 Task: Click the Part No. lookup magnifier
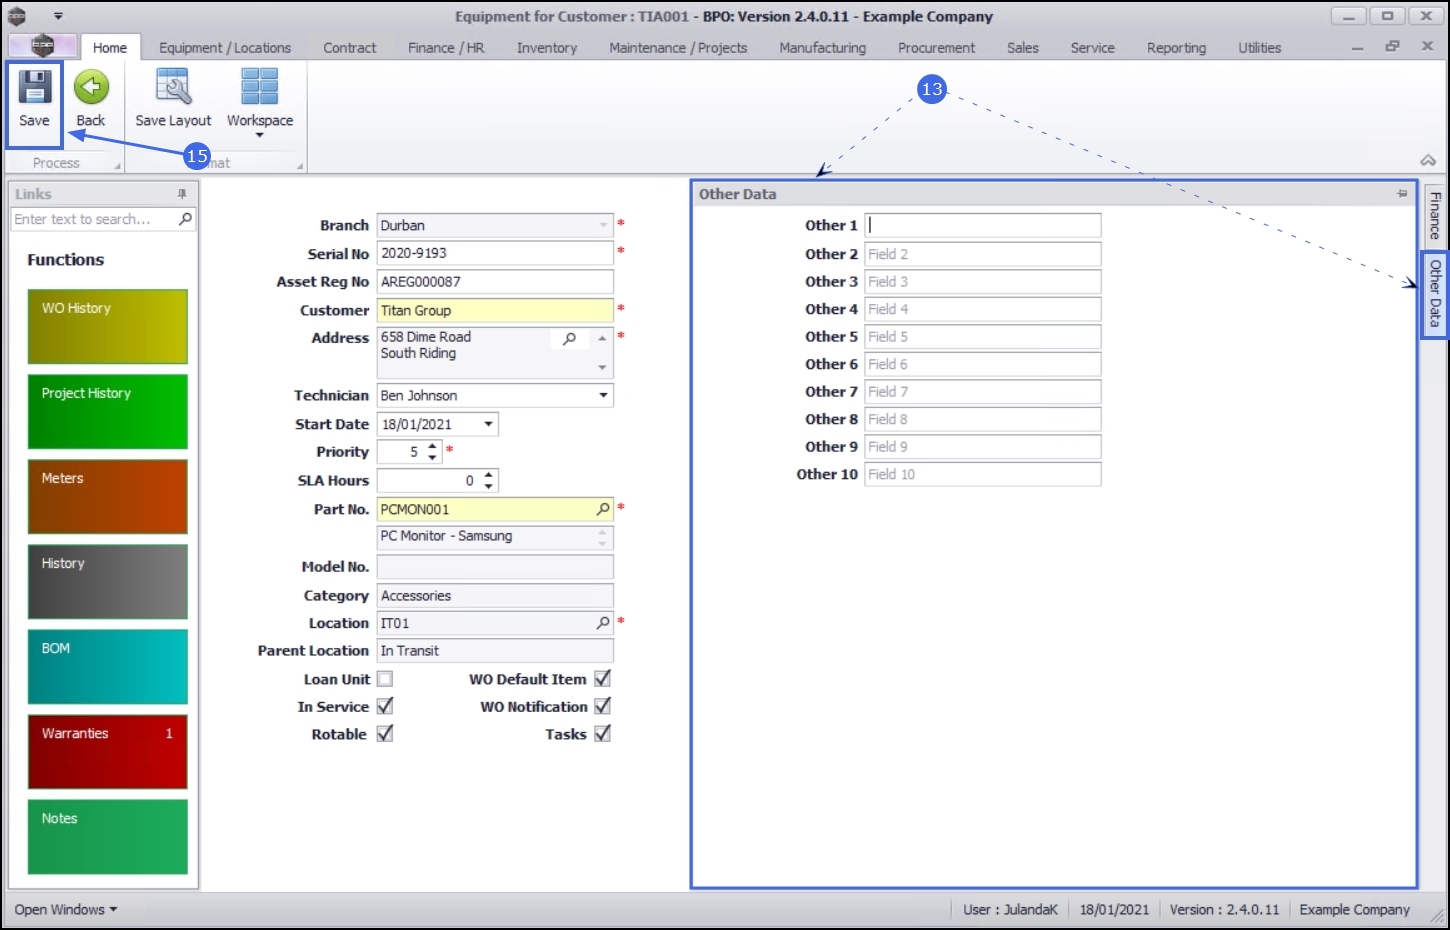coord(603,509)
